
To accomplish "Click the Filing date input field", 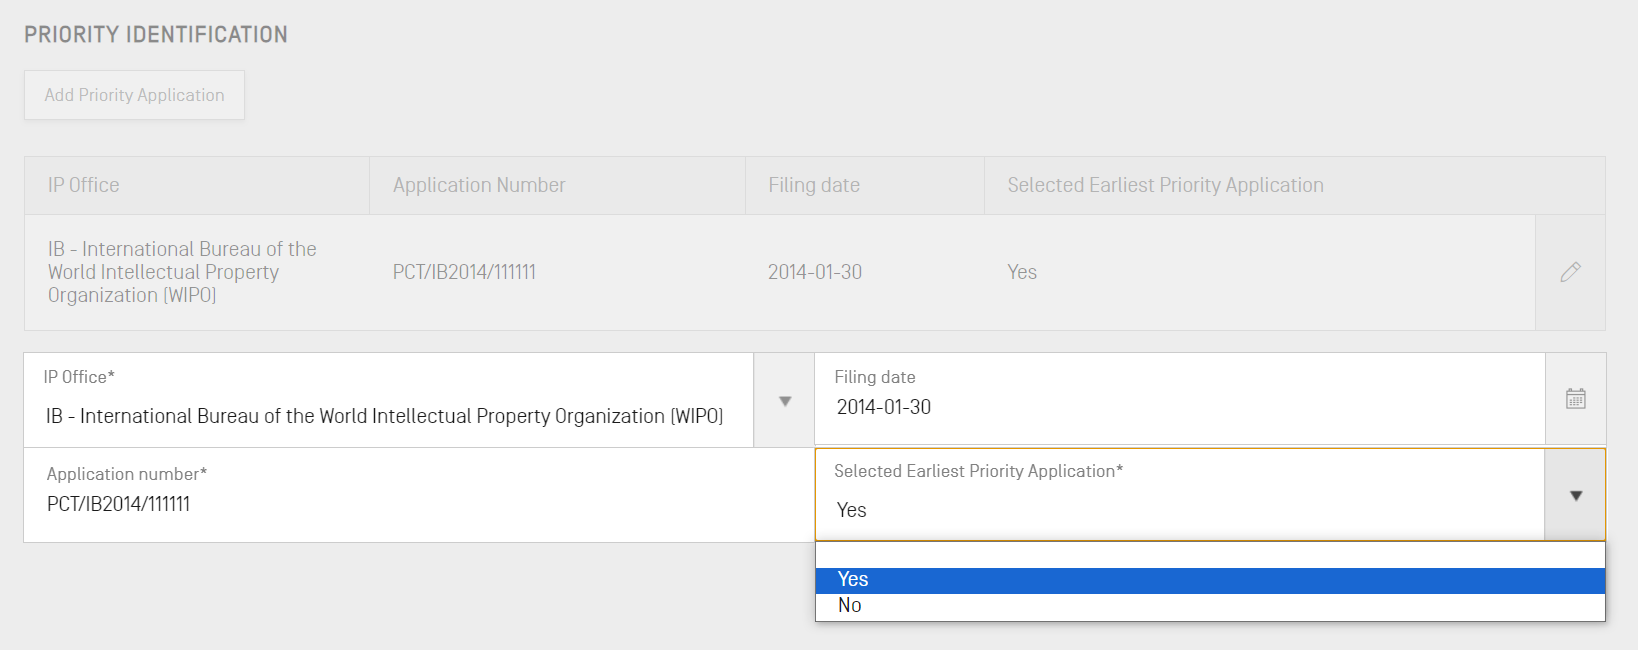I will point(1180,407).
